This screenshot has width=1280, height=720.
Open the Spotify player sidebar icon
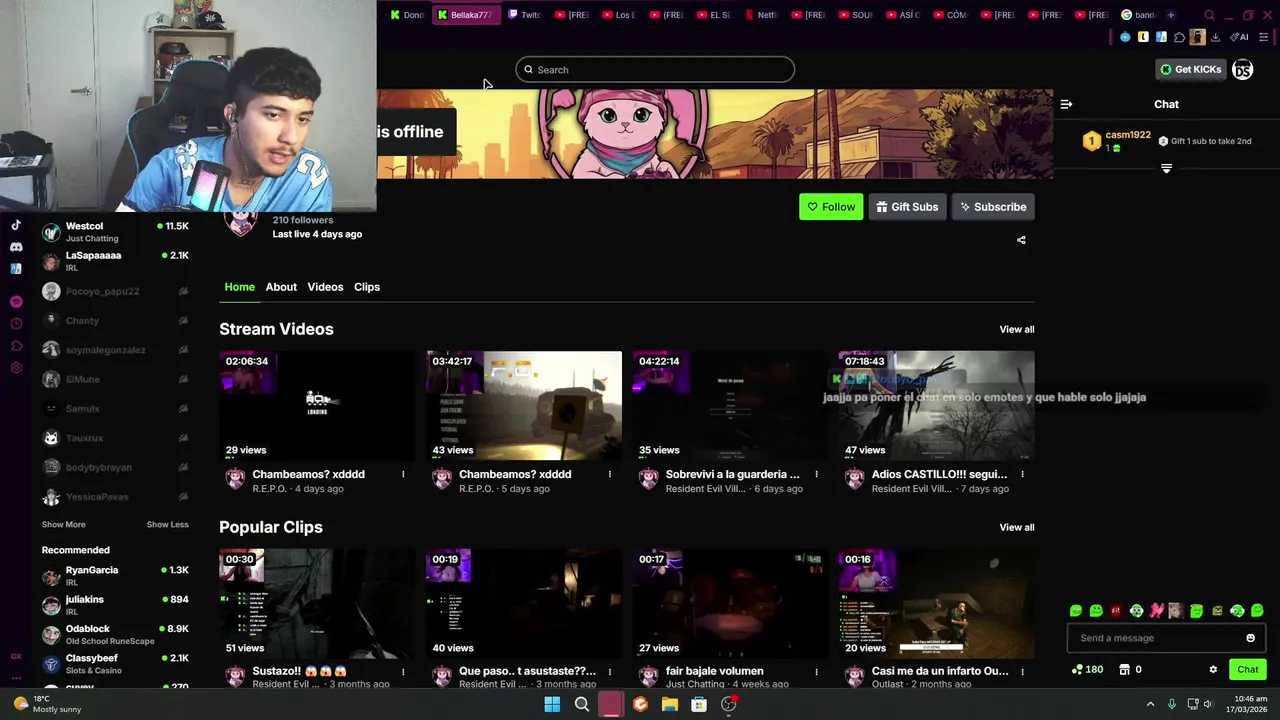(16, 301)
